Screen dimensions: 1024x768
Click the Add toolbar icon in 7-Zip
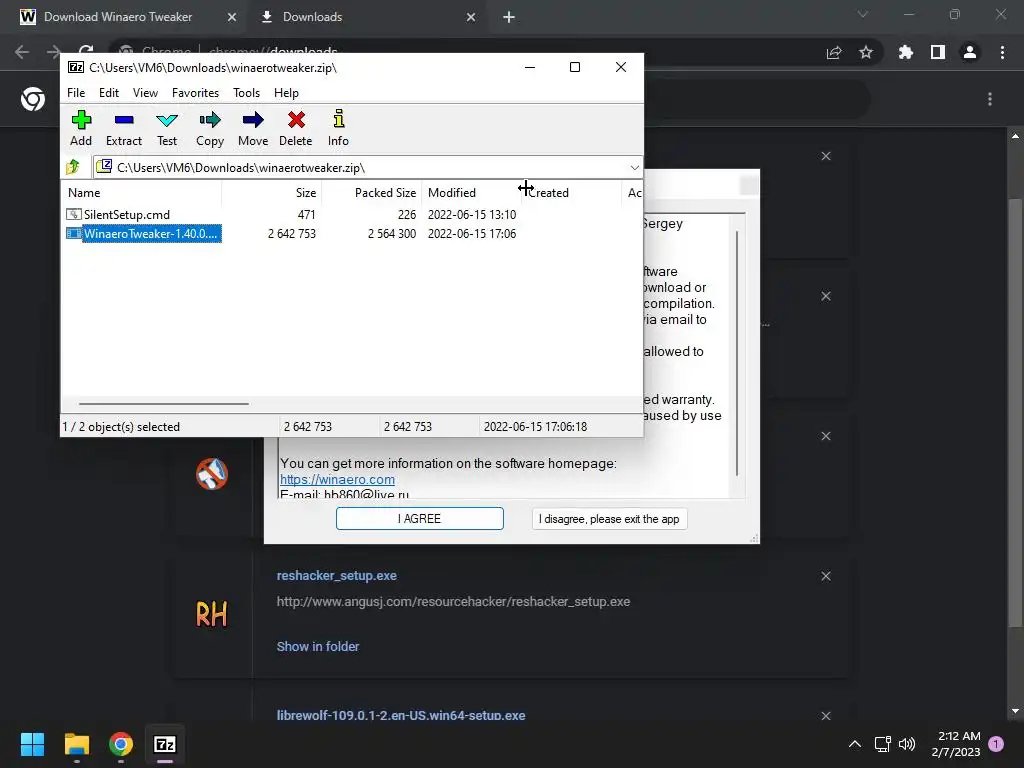click(81, 128)
